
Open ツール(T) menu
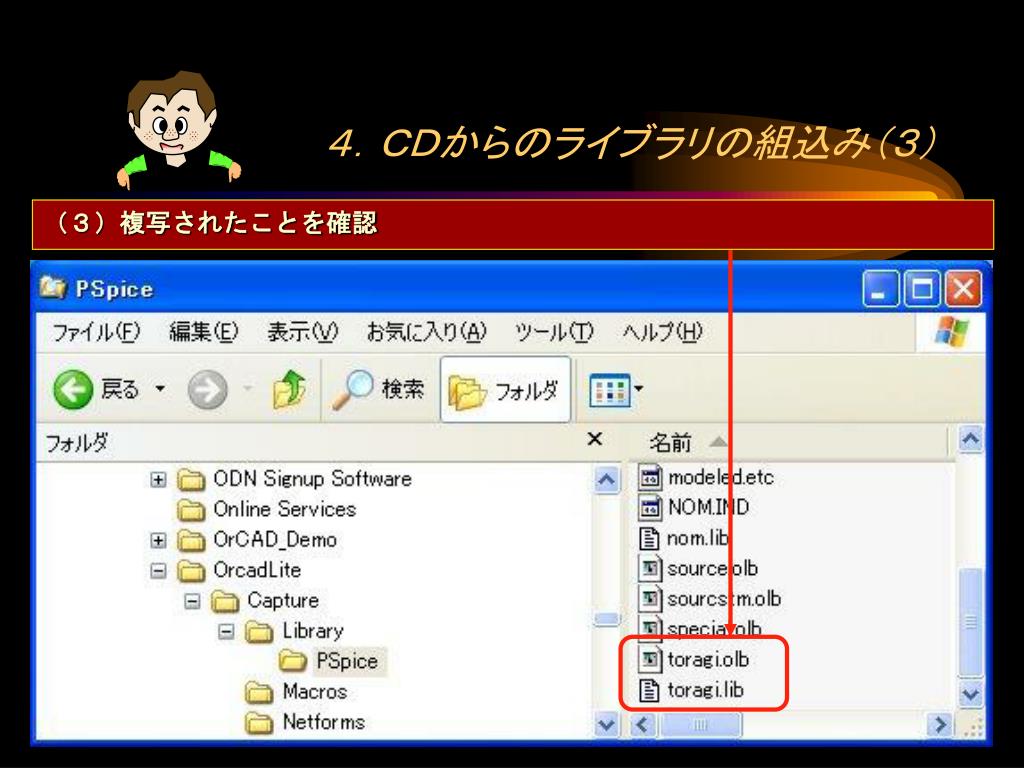pos(554,332)
